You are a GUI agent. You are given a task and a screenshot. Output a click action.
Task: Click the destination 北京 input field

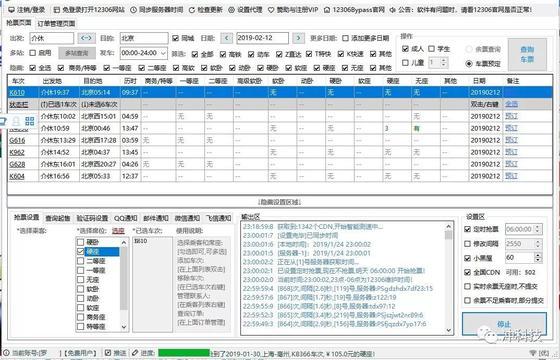pos(144,38)
